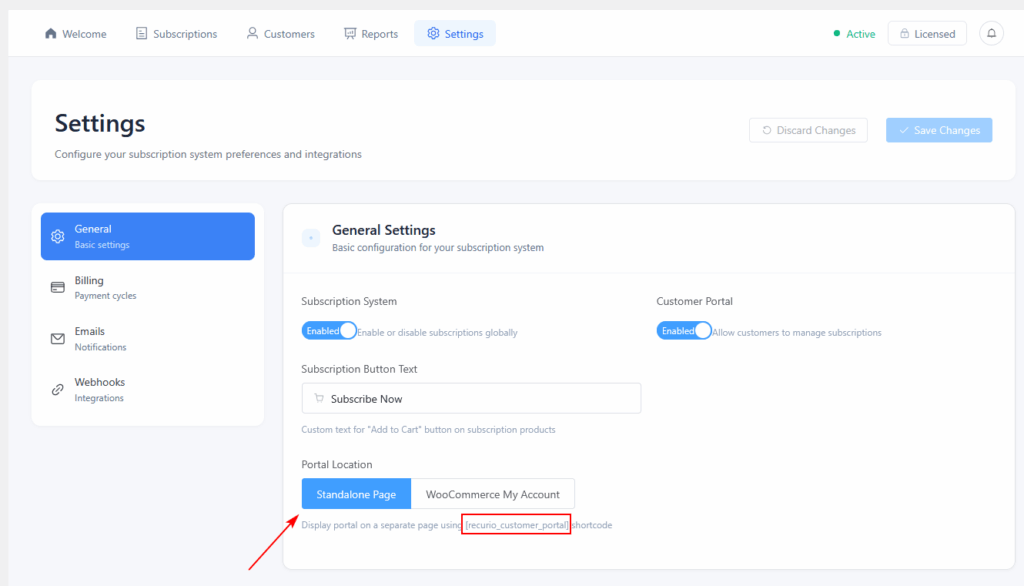1024x586 pixels.
Task: Click the back chevron beside General Settings
Action: (x=311, y=238)
